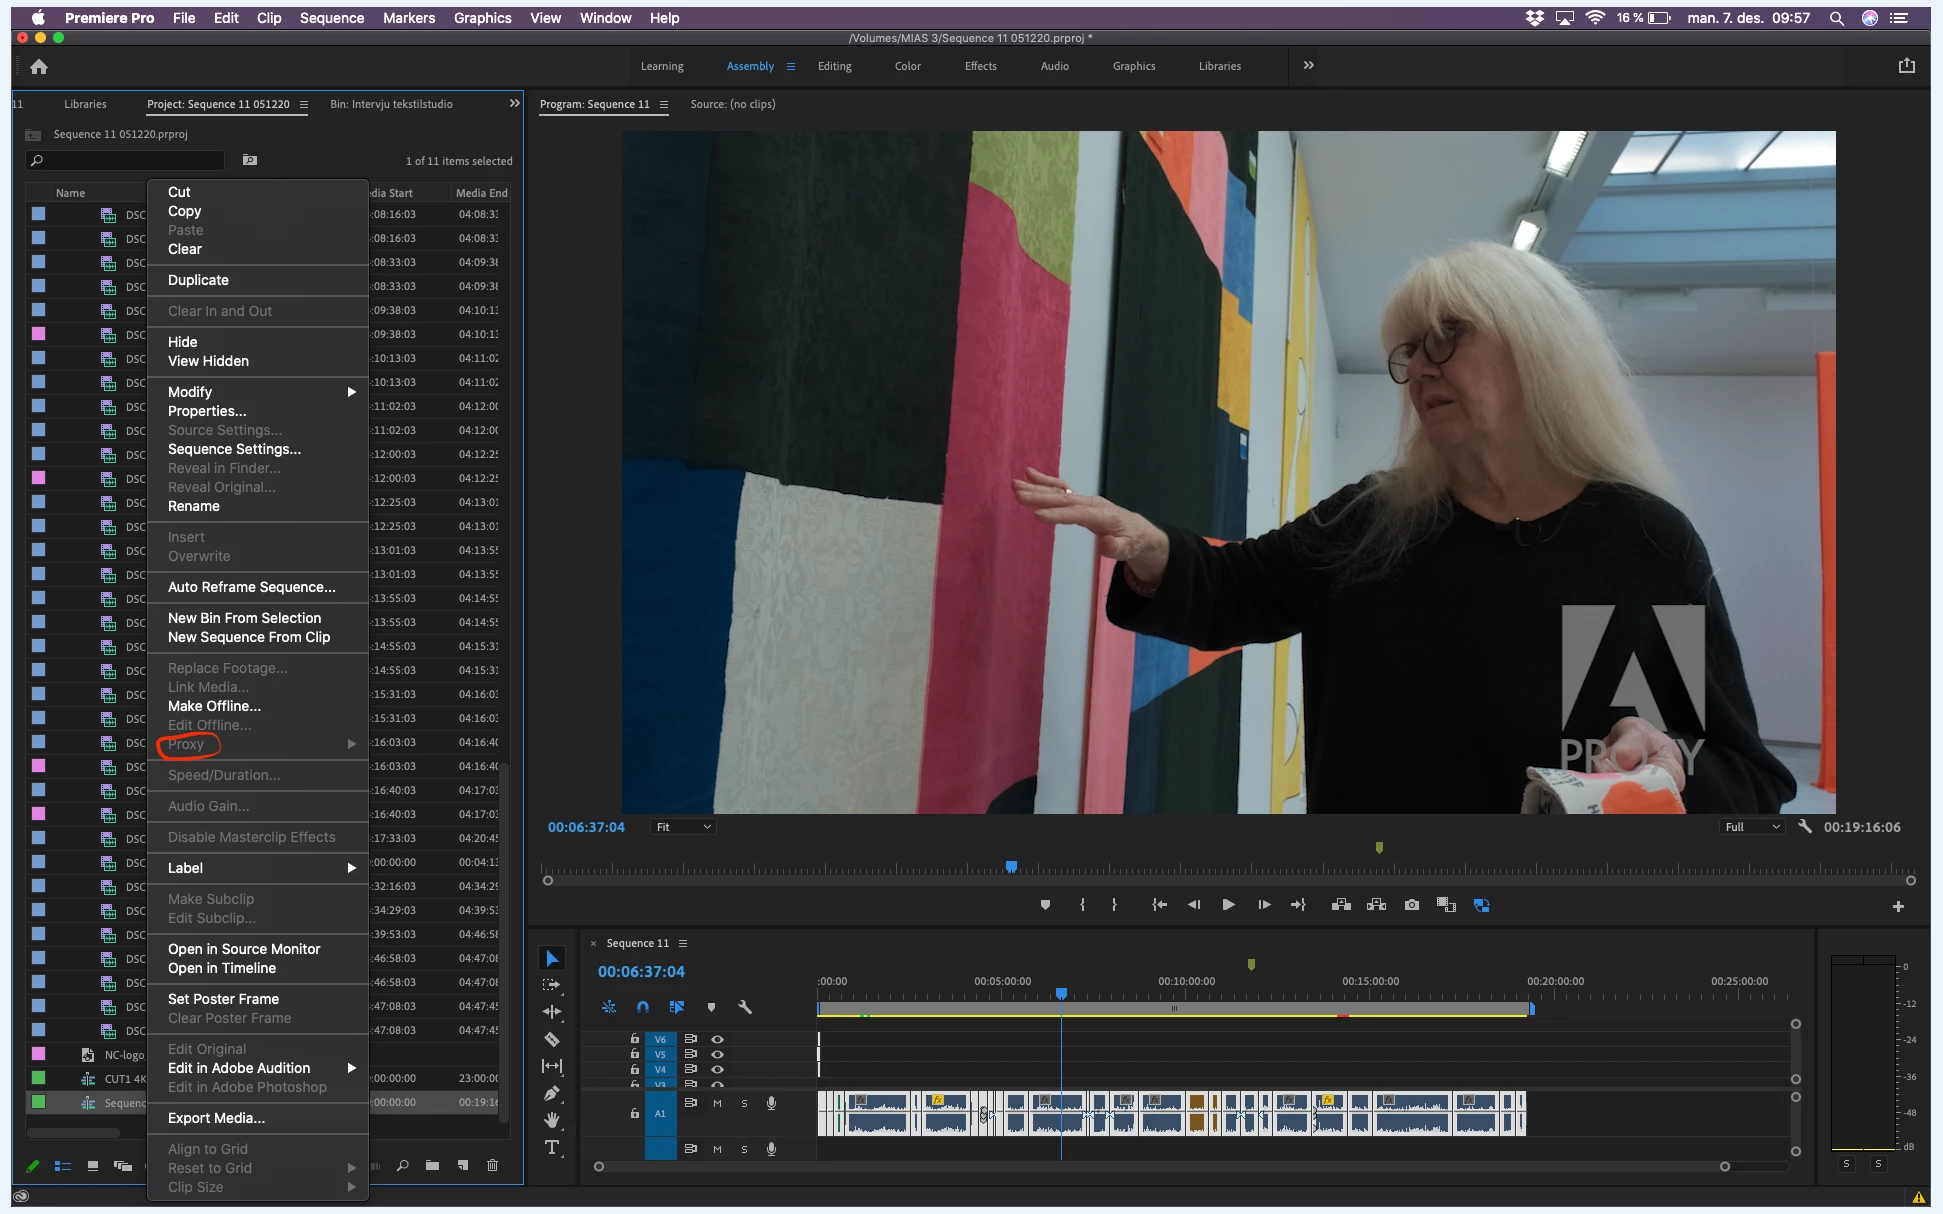Screen dimensions: 1943x1214
Task: Select the Ripple Edit tool
Action: pyautogui.click(x=551, y=1012)
